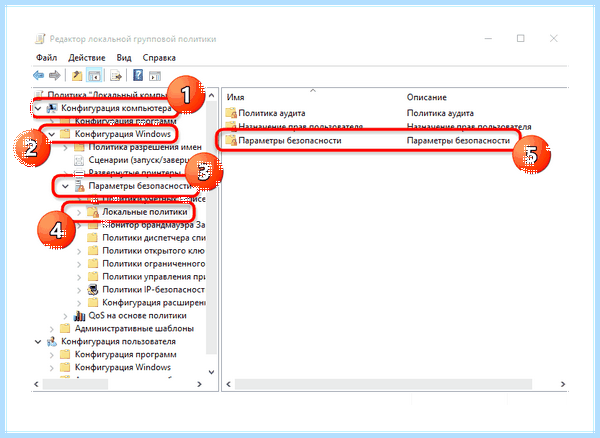Click Политика разрешения имен folder icon
The width and height of the screenshot is (600, 438).
coord(79,147)
